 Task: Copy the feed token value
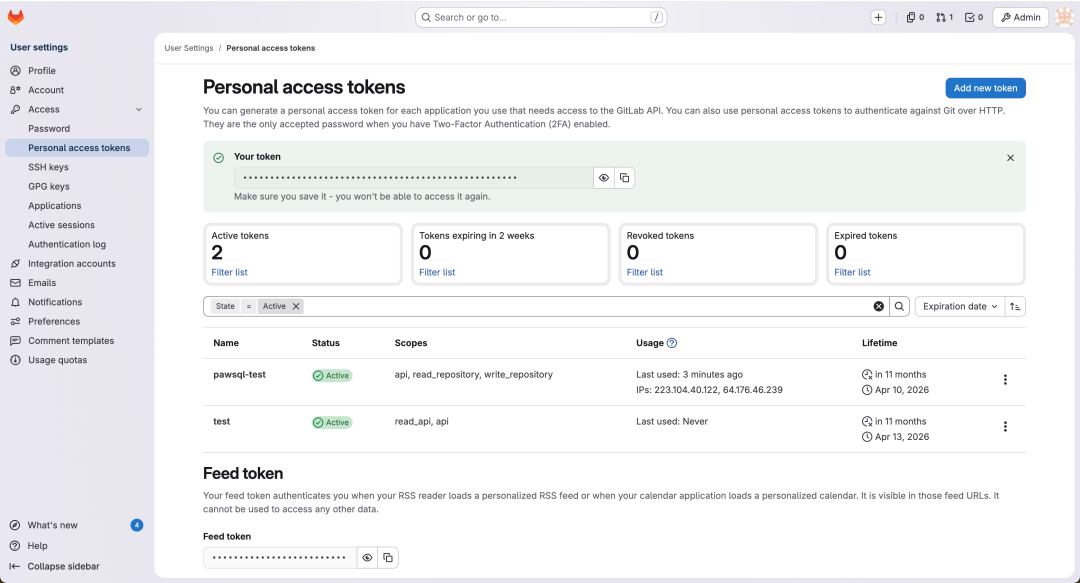coord(388,558)
